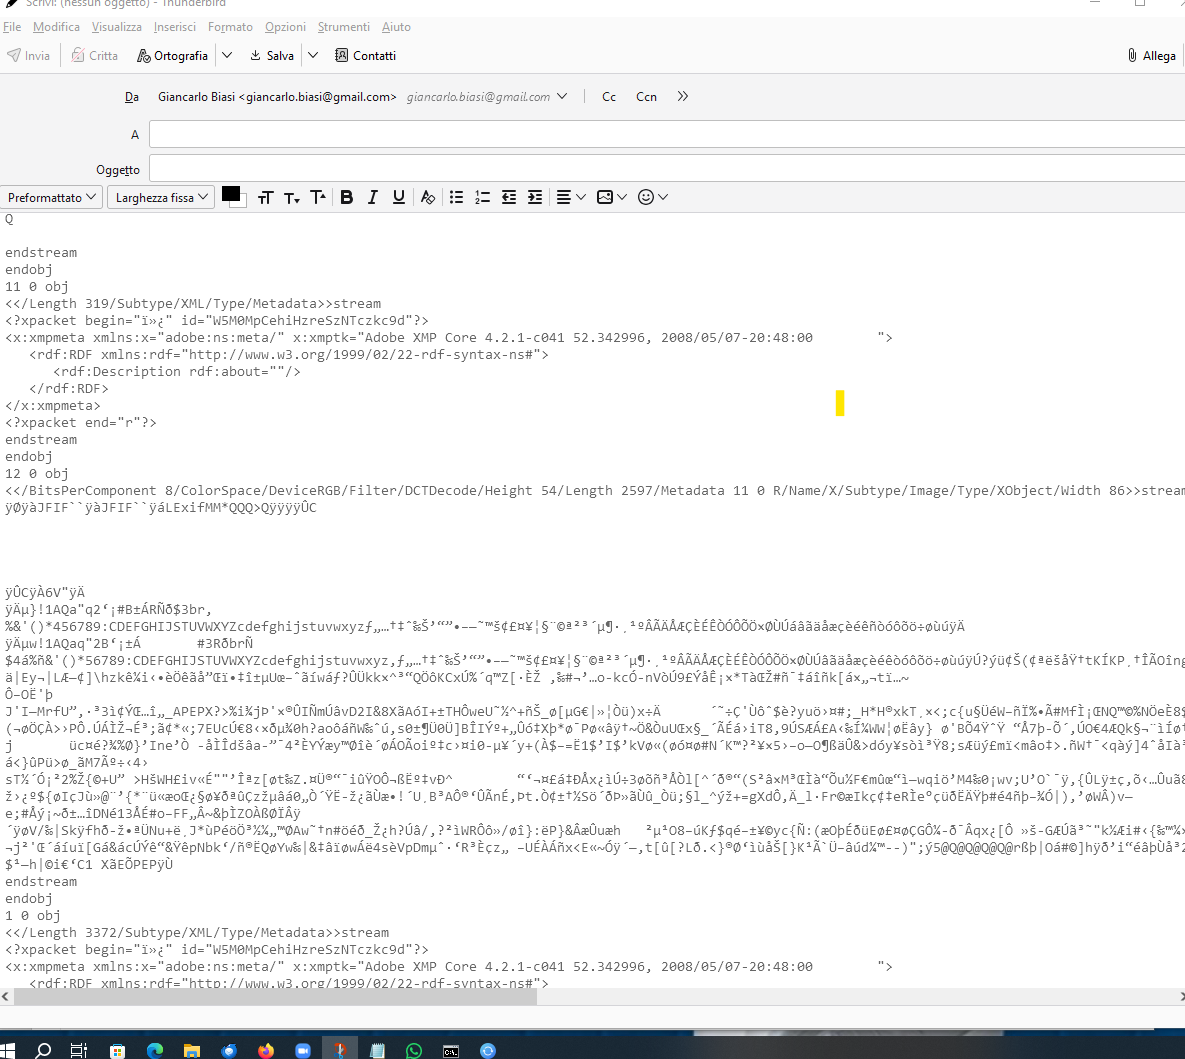Open Microsoft Store from taskbar

click(x=117, y=1051)
